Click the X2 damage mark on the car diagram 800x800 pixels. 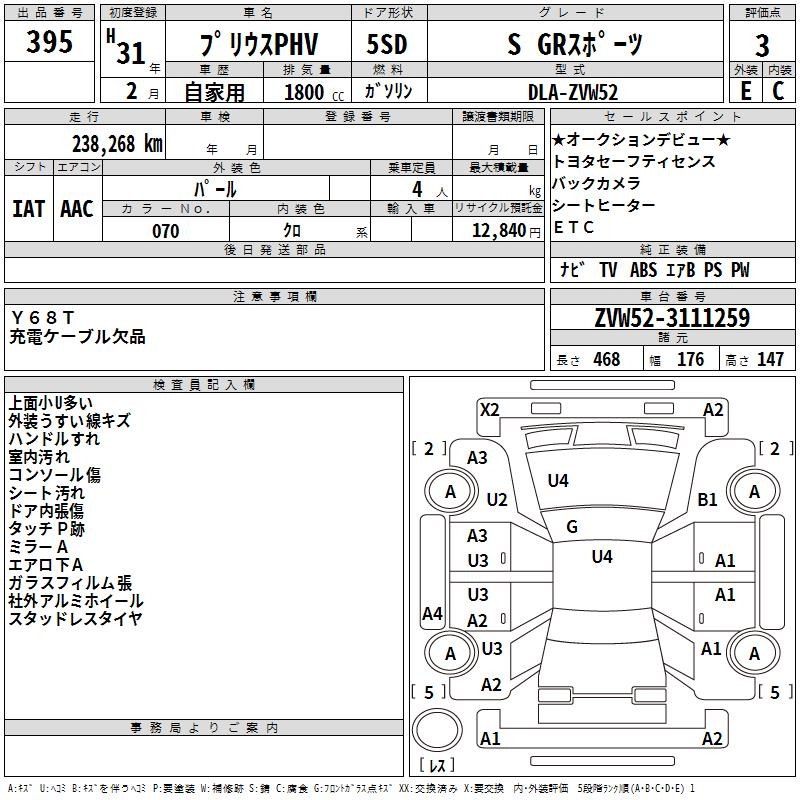(489, 409)
